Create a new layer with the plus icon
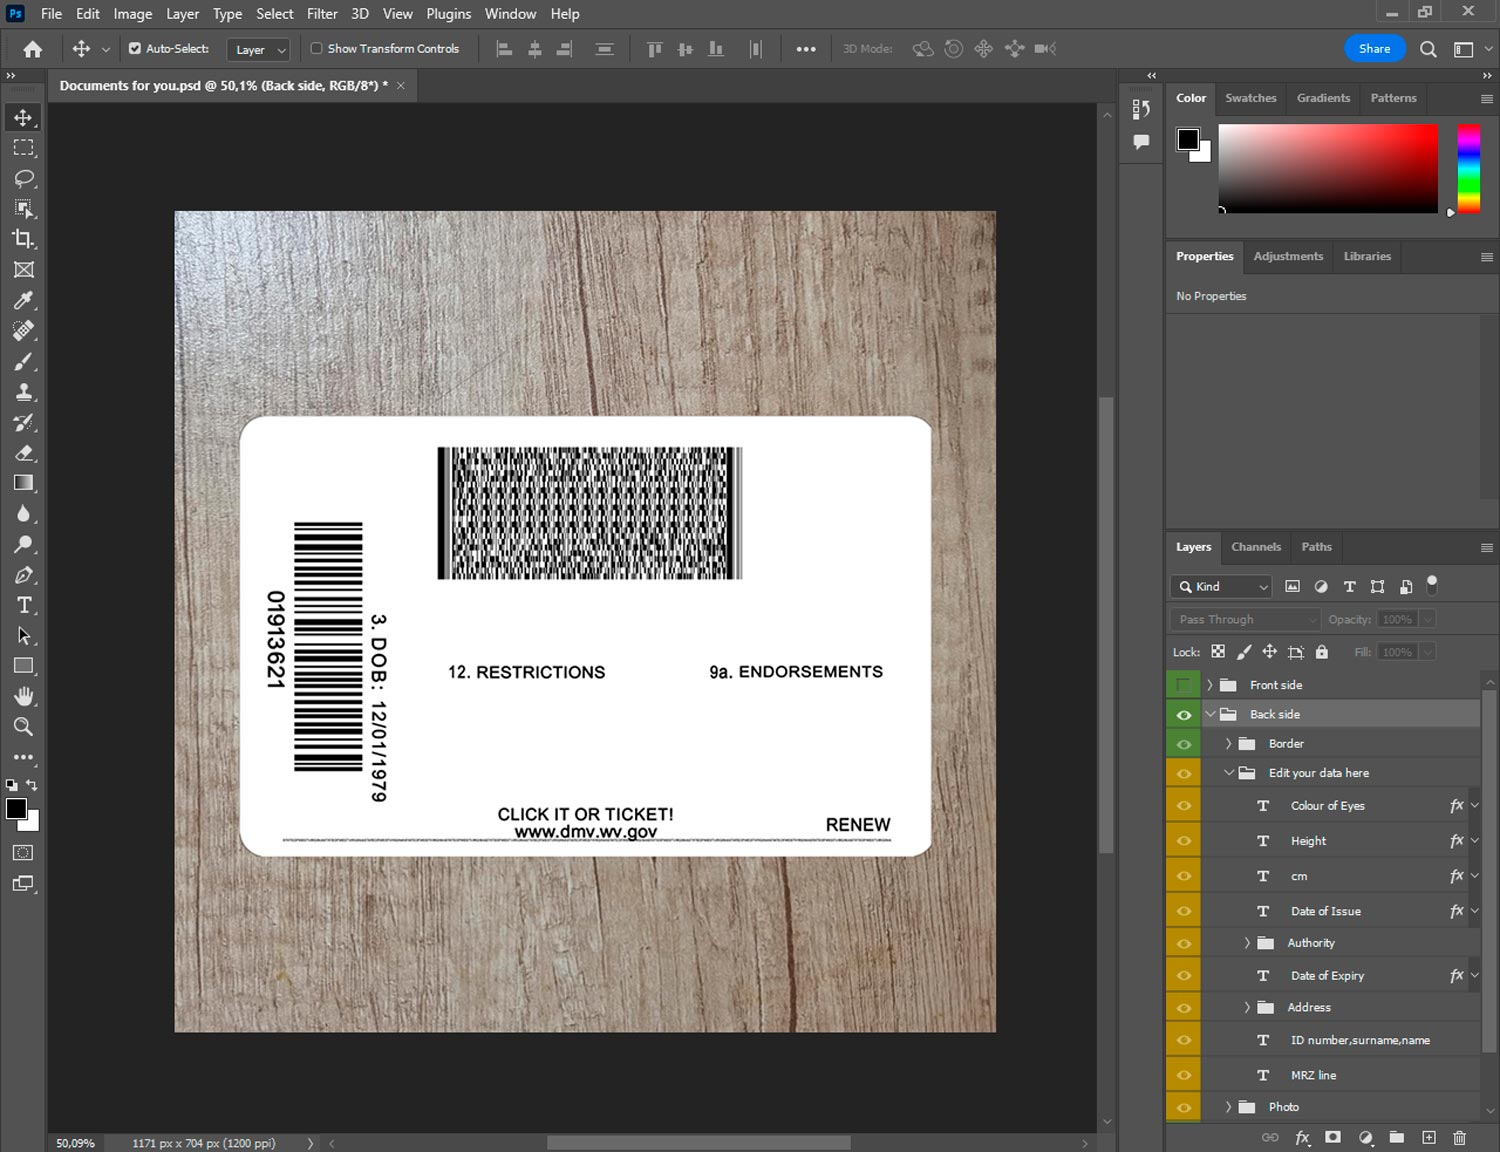The width and height of the screenshot is (1500, 1152). pos(1429,1137)
